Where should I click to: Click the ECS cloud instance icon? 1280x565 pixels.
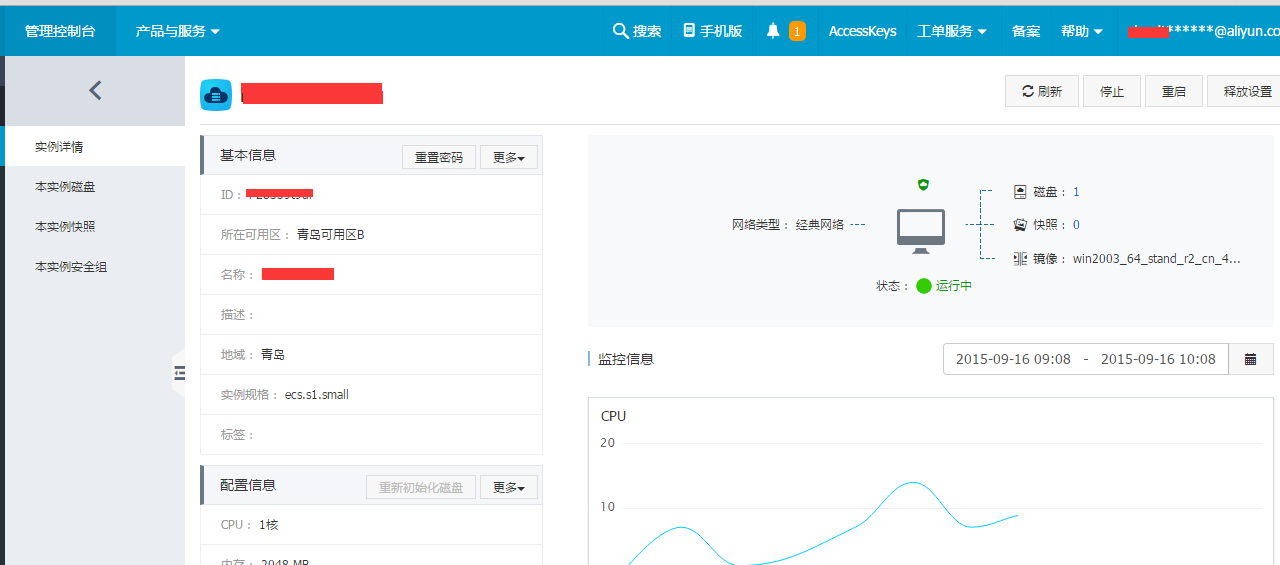216,94
